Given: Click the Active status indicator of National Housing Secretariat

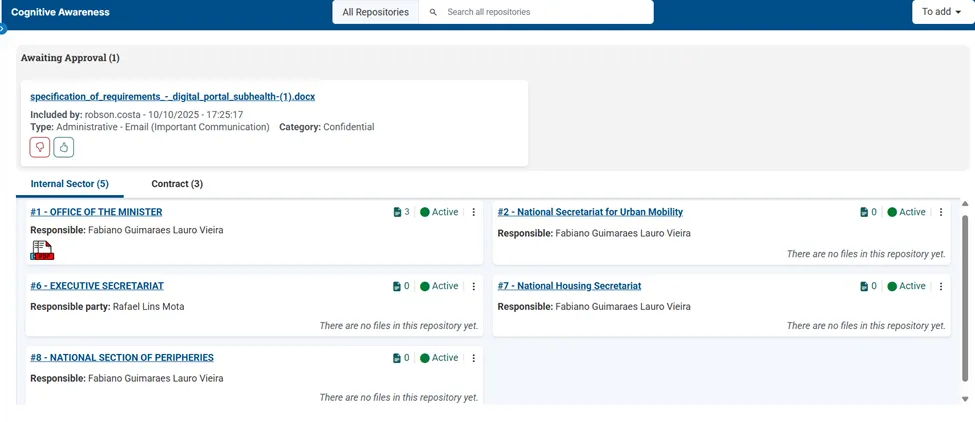Looking at the screenshot, I should 907,286.
